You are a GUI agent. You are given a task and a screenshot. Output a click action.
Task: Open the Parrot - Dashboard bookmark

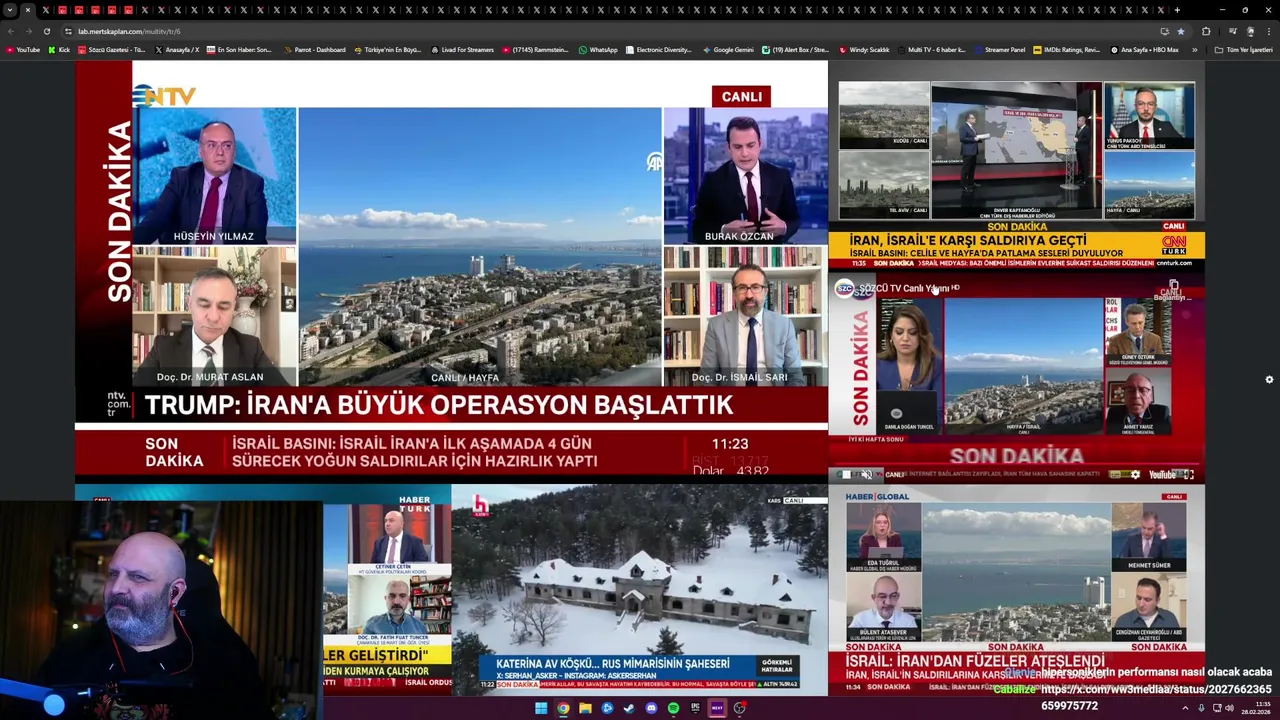pos(313,49)
